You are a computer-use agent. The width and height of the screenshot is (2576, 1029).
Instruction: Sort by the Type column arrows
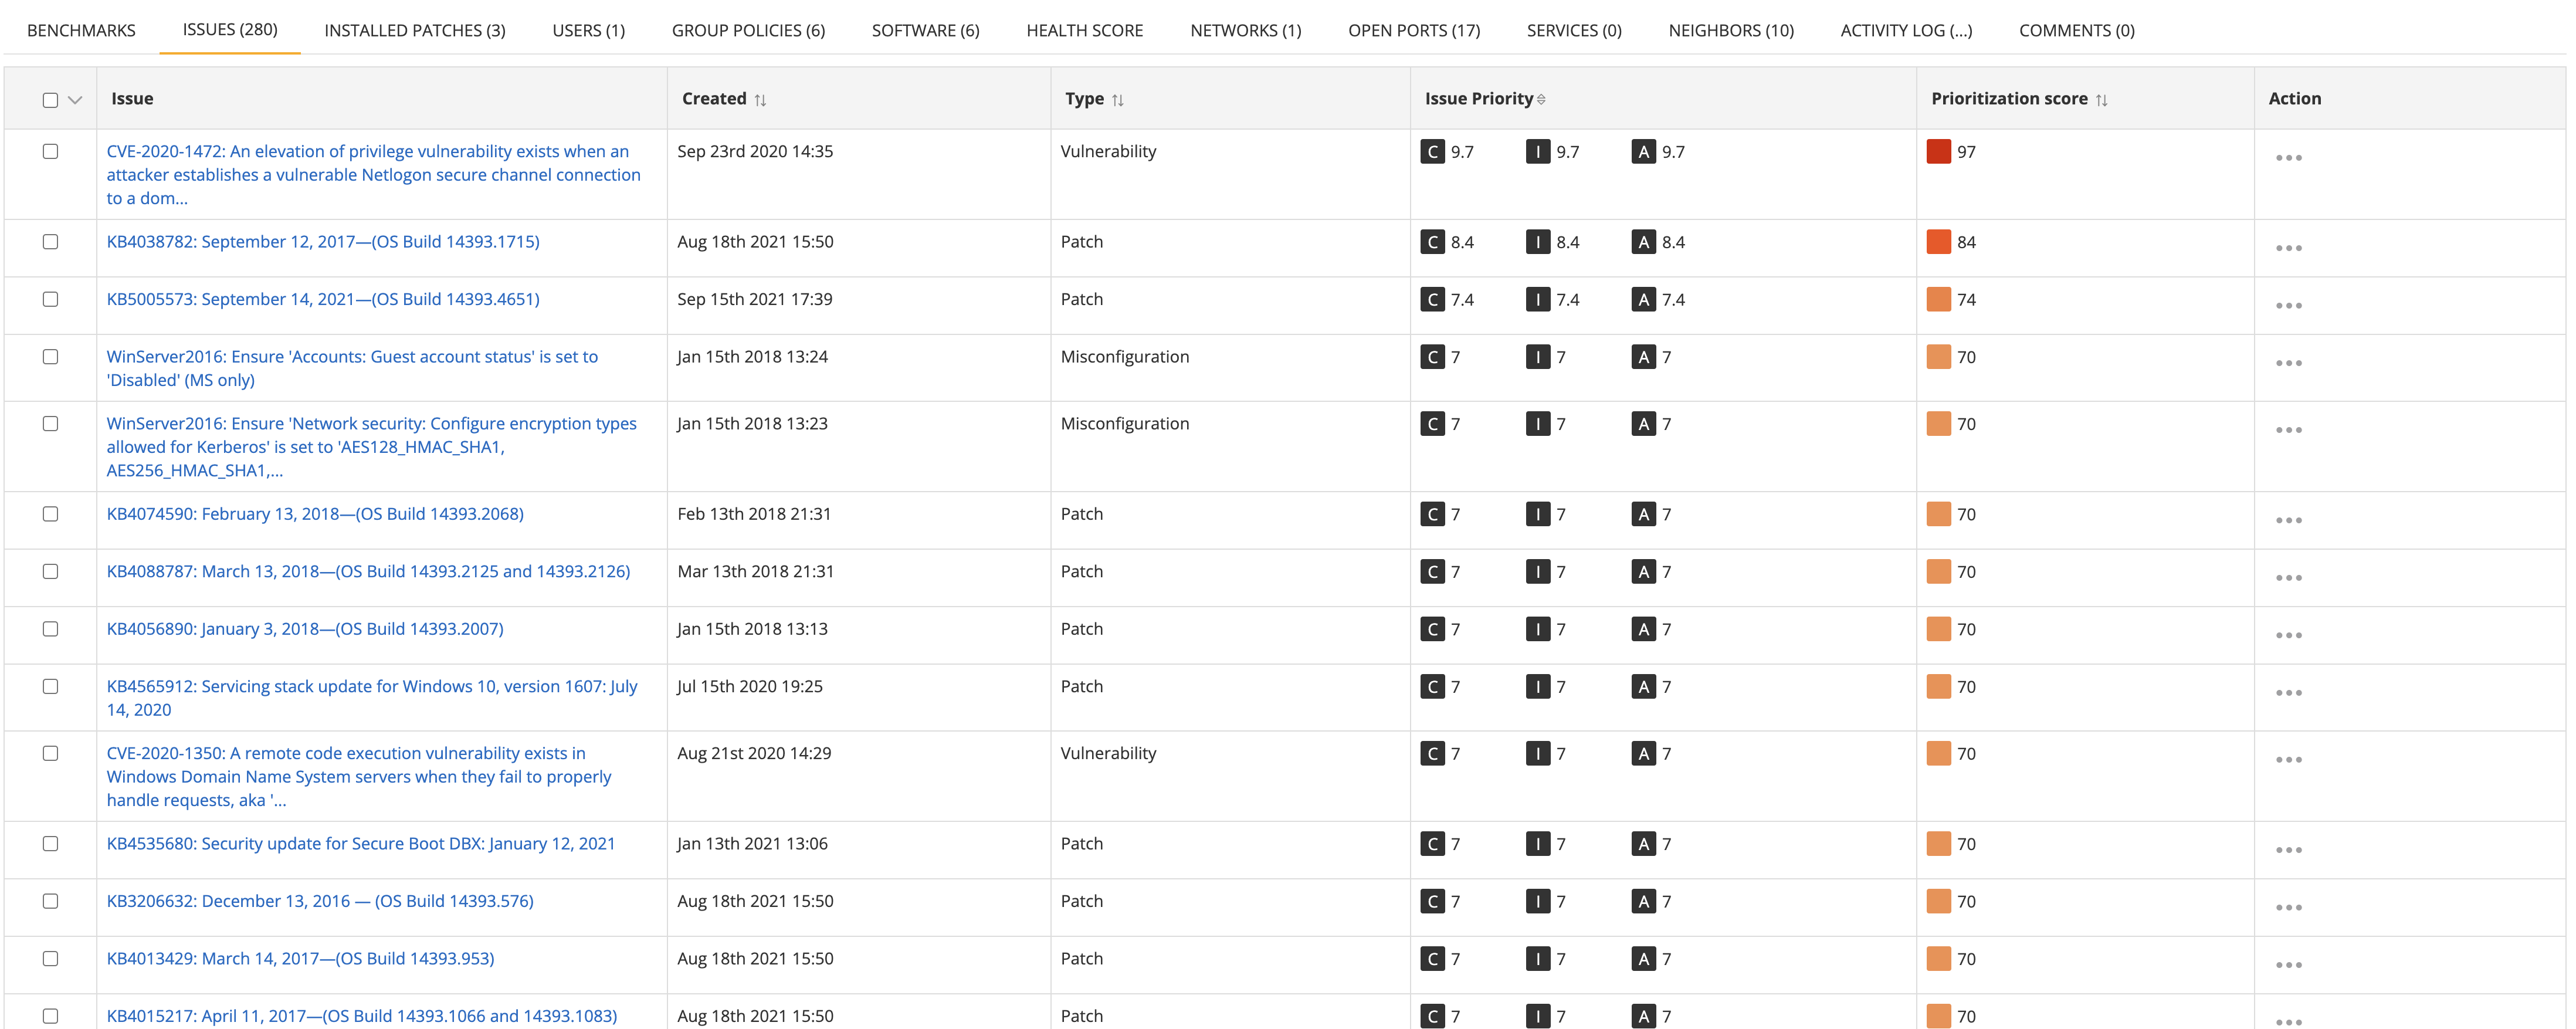tap(1118, 100)
